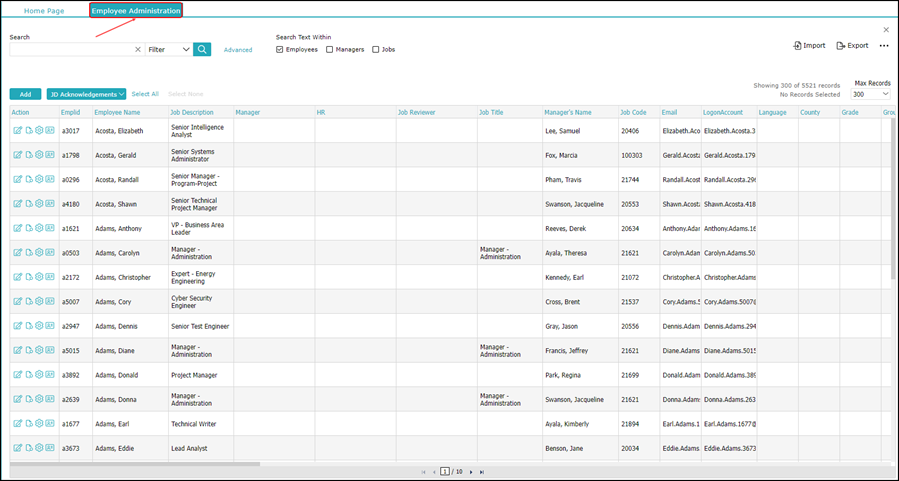Clear the search box with the X icon
Screen dimensions: 899x481
[138, 50]
